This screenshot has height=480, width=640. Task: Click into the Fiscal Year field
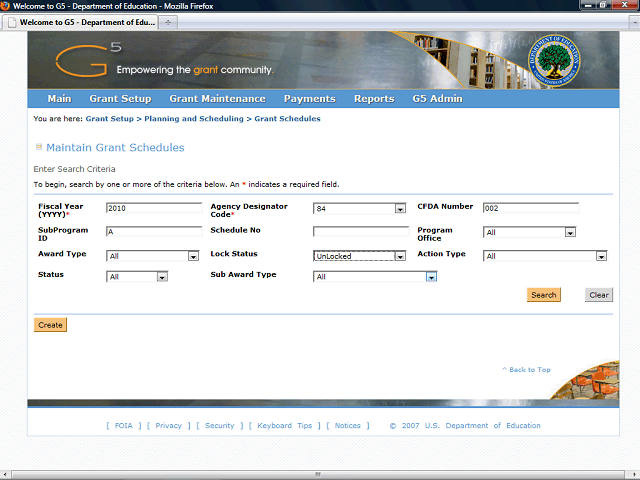[154, 208]
